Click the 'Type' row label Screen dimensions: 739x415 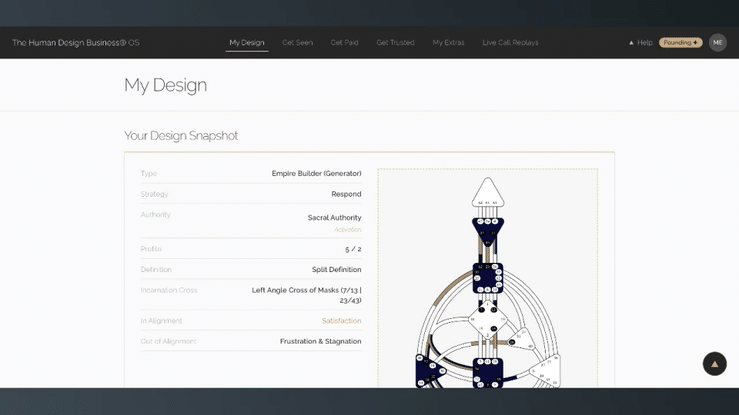click(148, 173)
